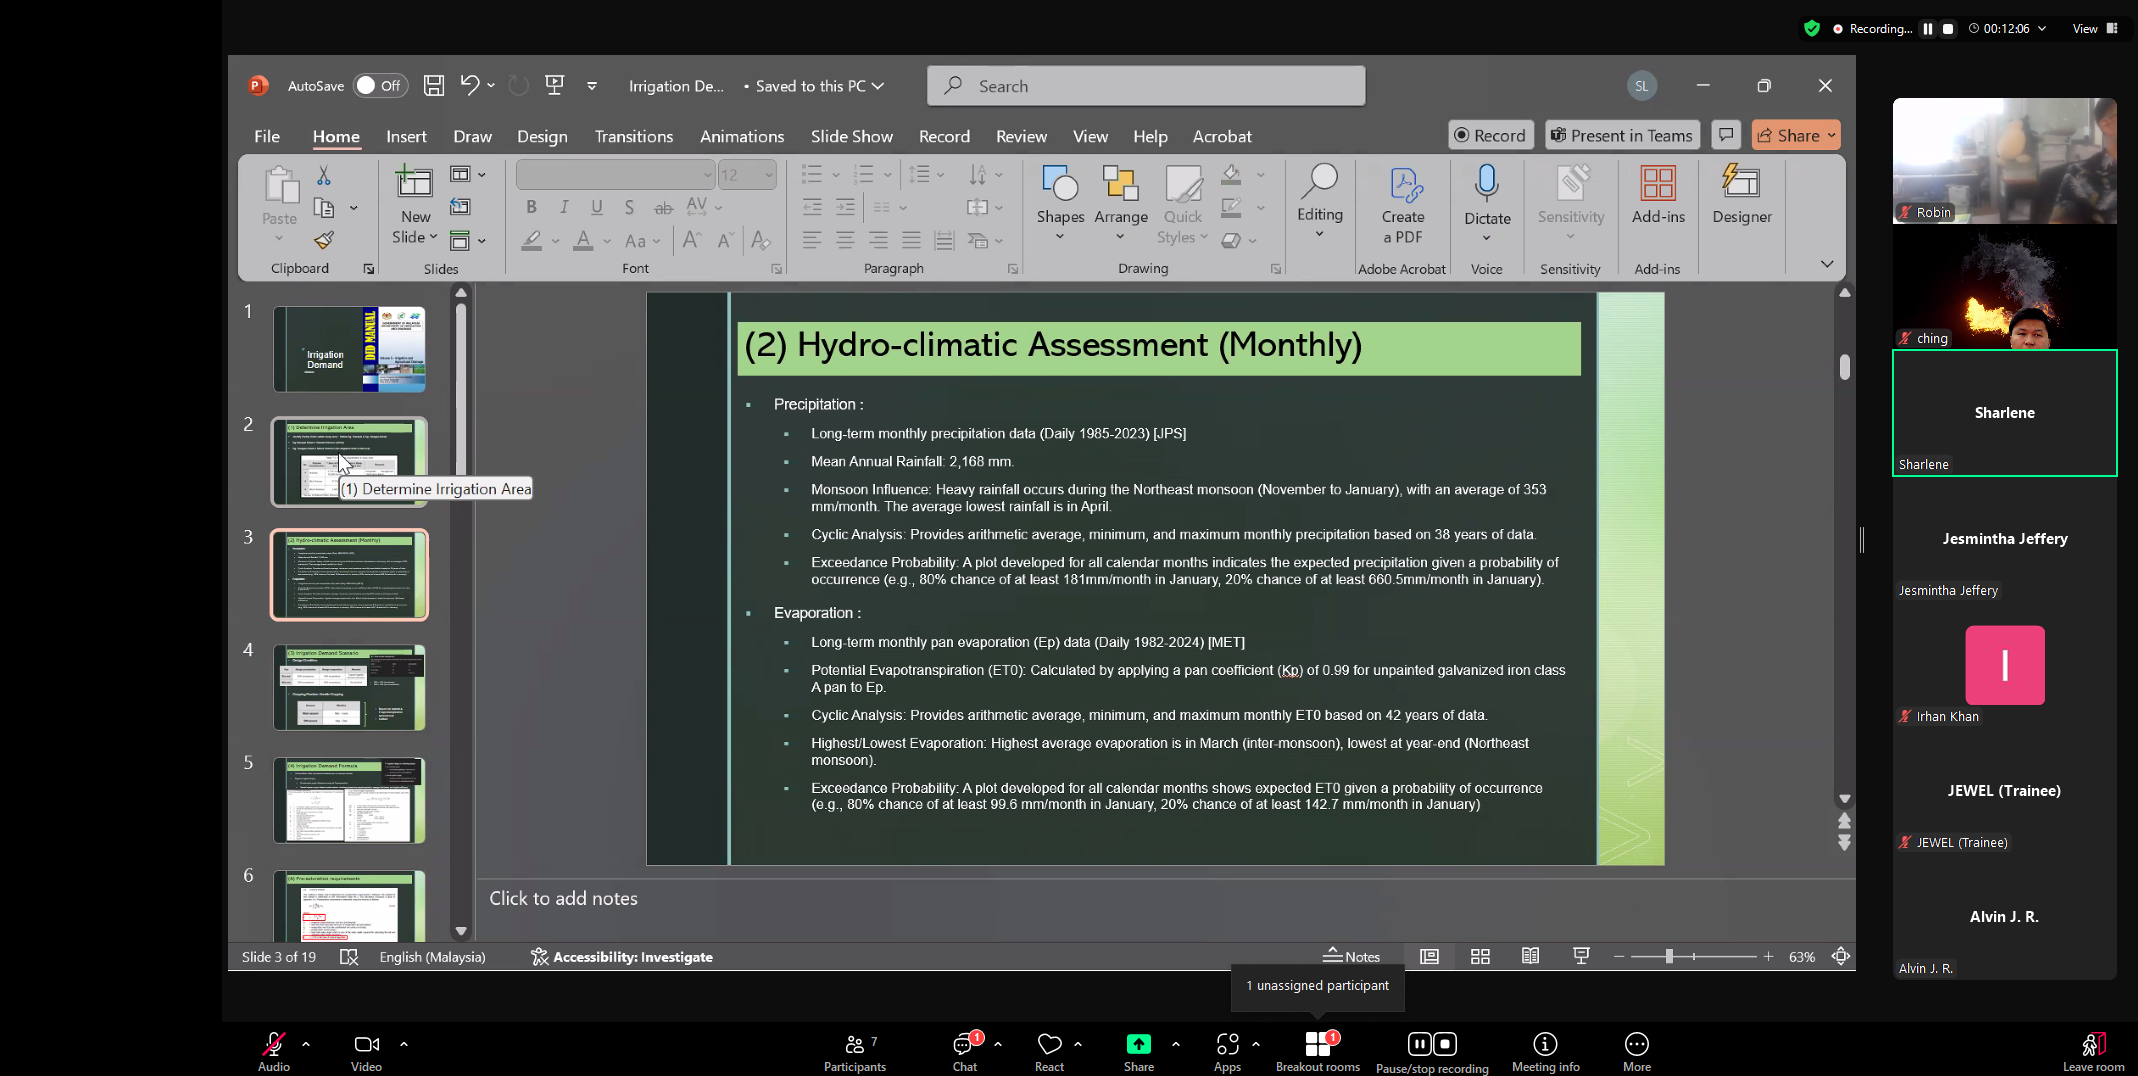Screen dimensions: 2138x1076
Task: Click the Cut scissors icon
Action: coord(323,176)
